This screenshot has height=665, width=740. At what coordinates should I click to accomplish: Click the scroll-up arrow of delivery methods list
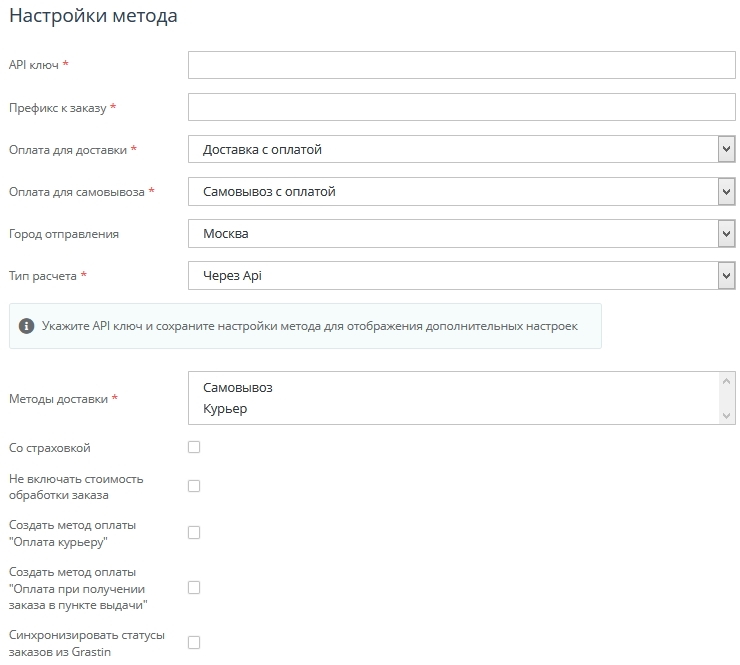pyautogui.click(x=727, y=381)
